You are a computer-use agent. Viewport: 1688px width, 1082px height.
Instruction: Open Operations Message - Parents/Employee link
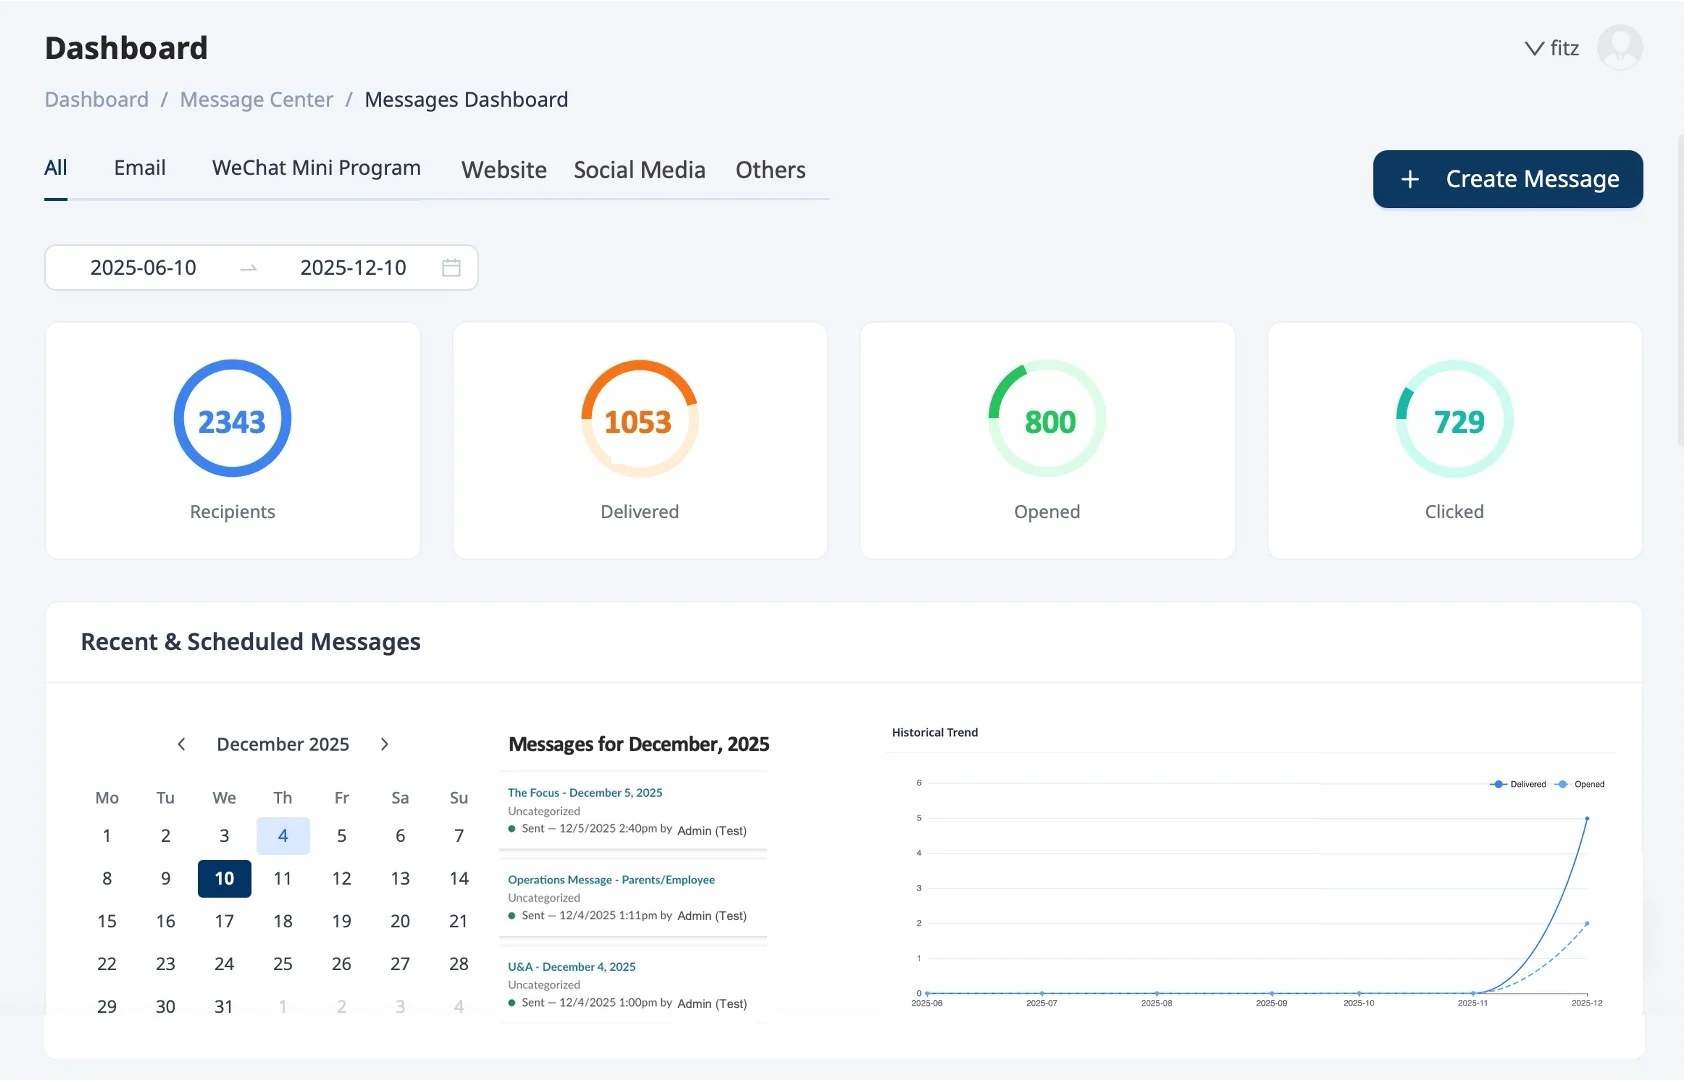click(x=611, y=880)
